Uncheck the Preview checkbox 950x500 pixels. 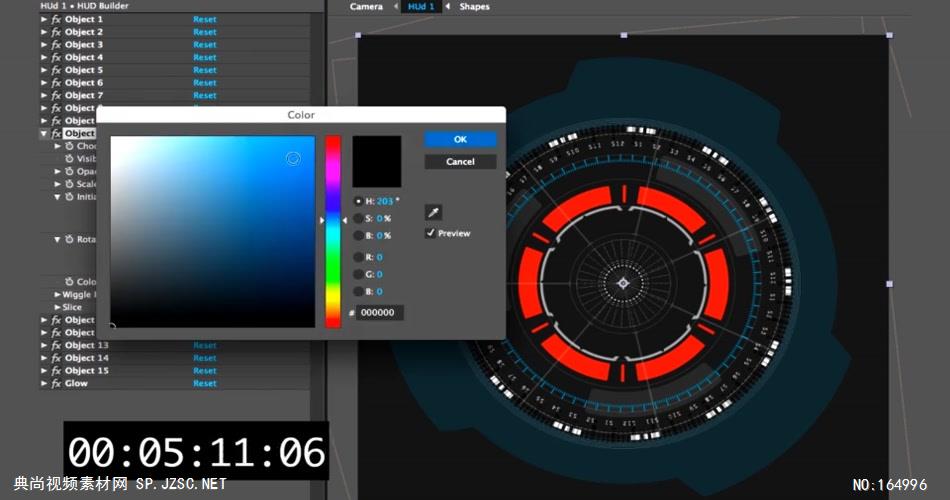tap(430, 233)
